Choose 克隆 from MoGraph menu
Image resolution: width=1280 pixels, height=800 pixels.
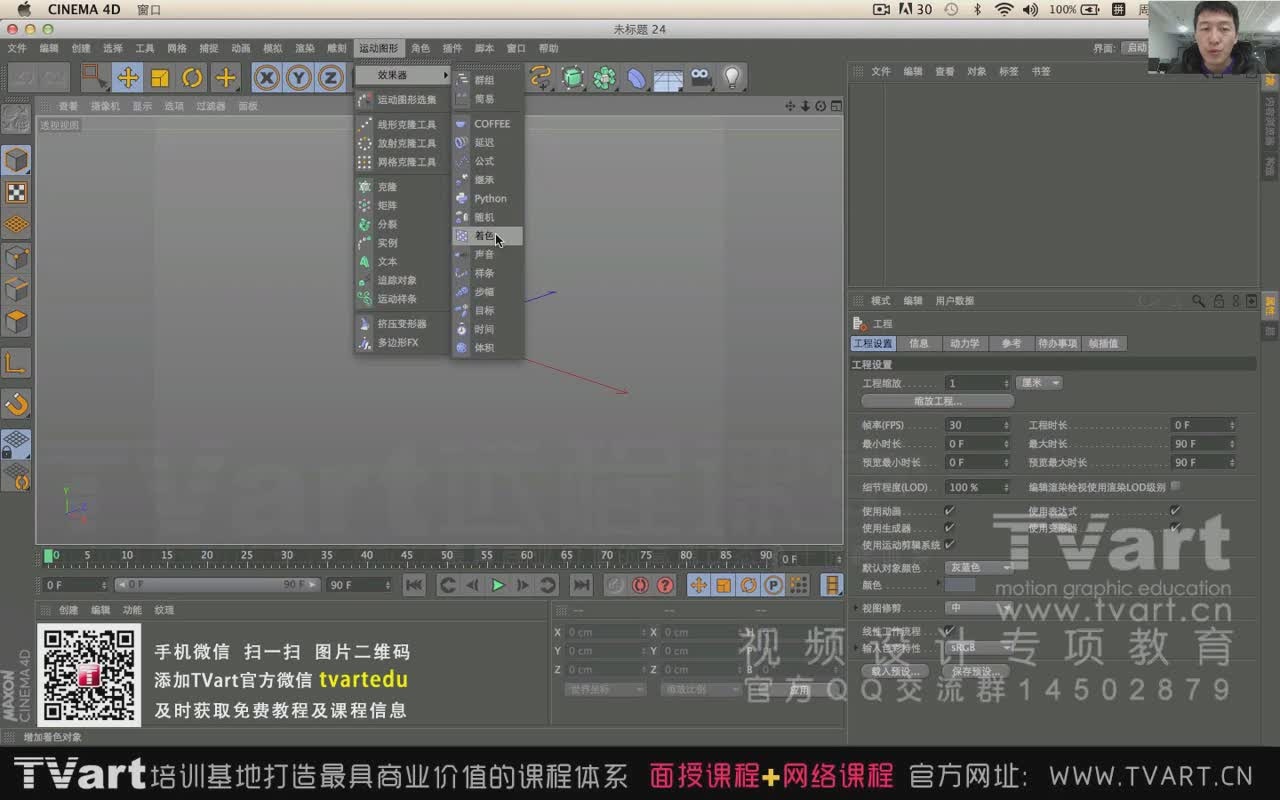click(x=401, y=187)
